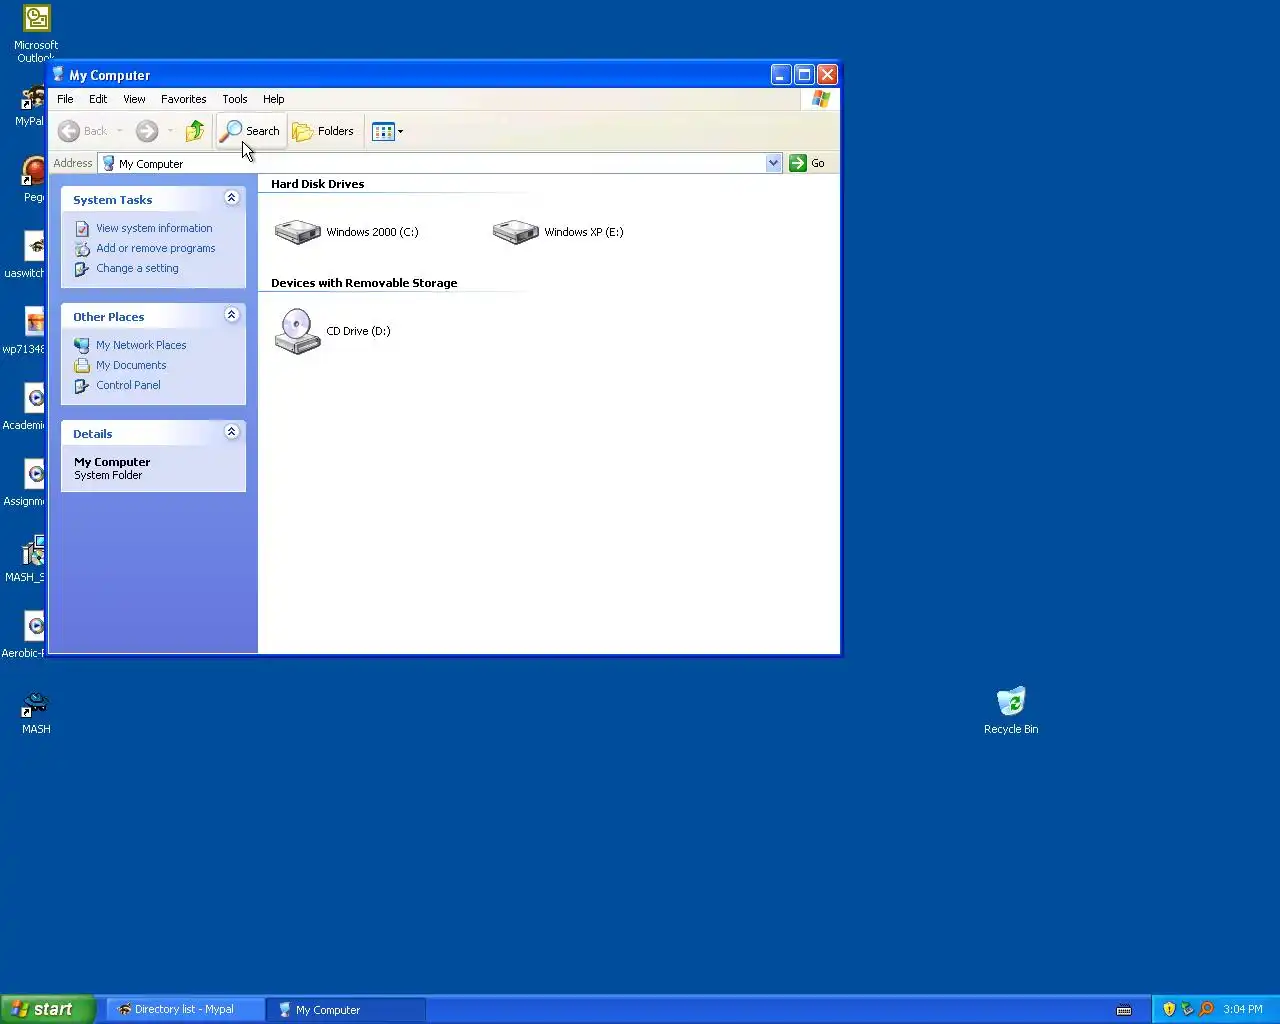Select the Aerobic desktop media file icon

[34, 626]
